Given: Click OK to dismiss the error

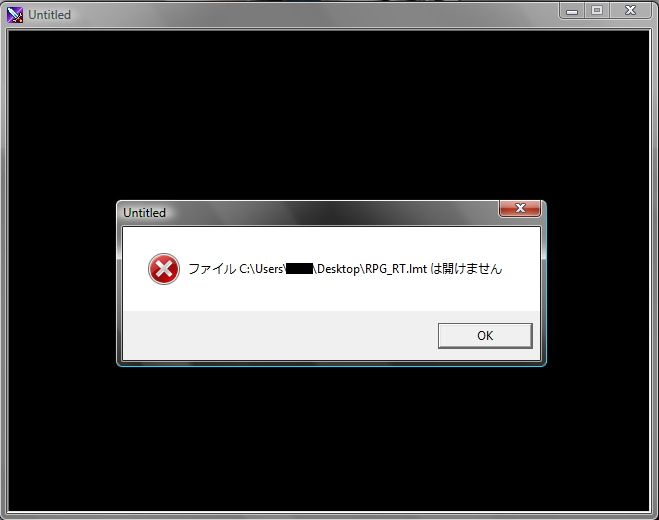Looking at the screenshot, I should [485, 335].
